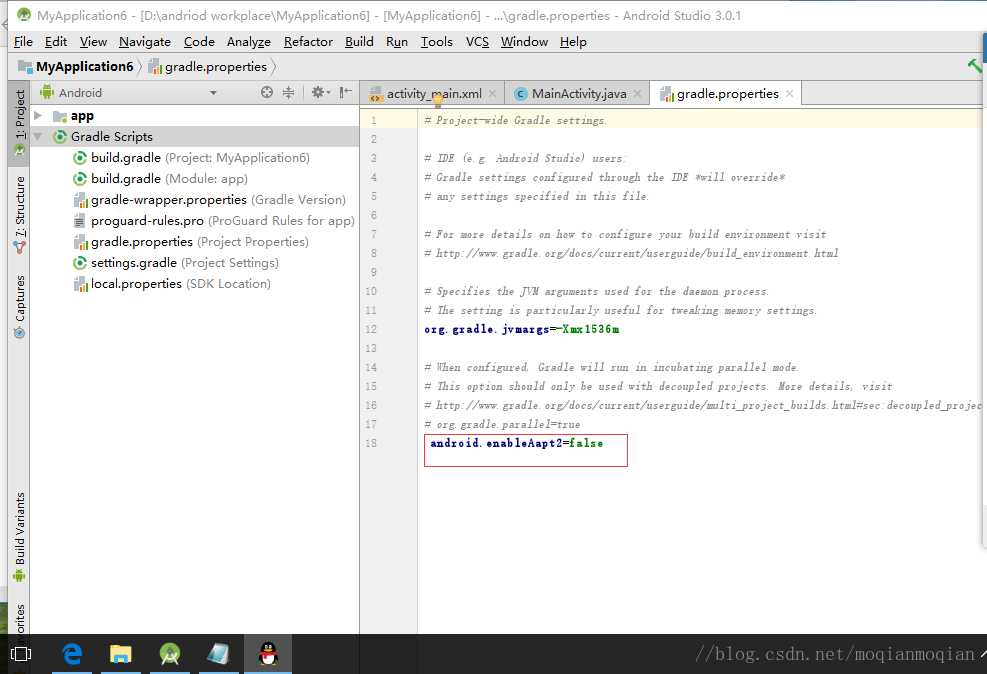Screen dimensions: 987x674
Task: Open the Help menu
Action: (x=573, y=42)
